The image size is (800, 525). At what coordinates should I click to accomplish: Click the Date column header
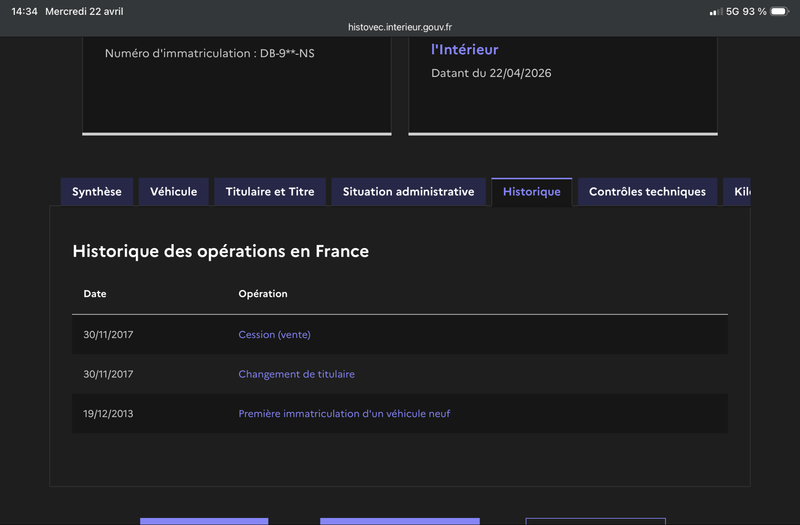(x=95, y=294)
